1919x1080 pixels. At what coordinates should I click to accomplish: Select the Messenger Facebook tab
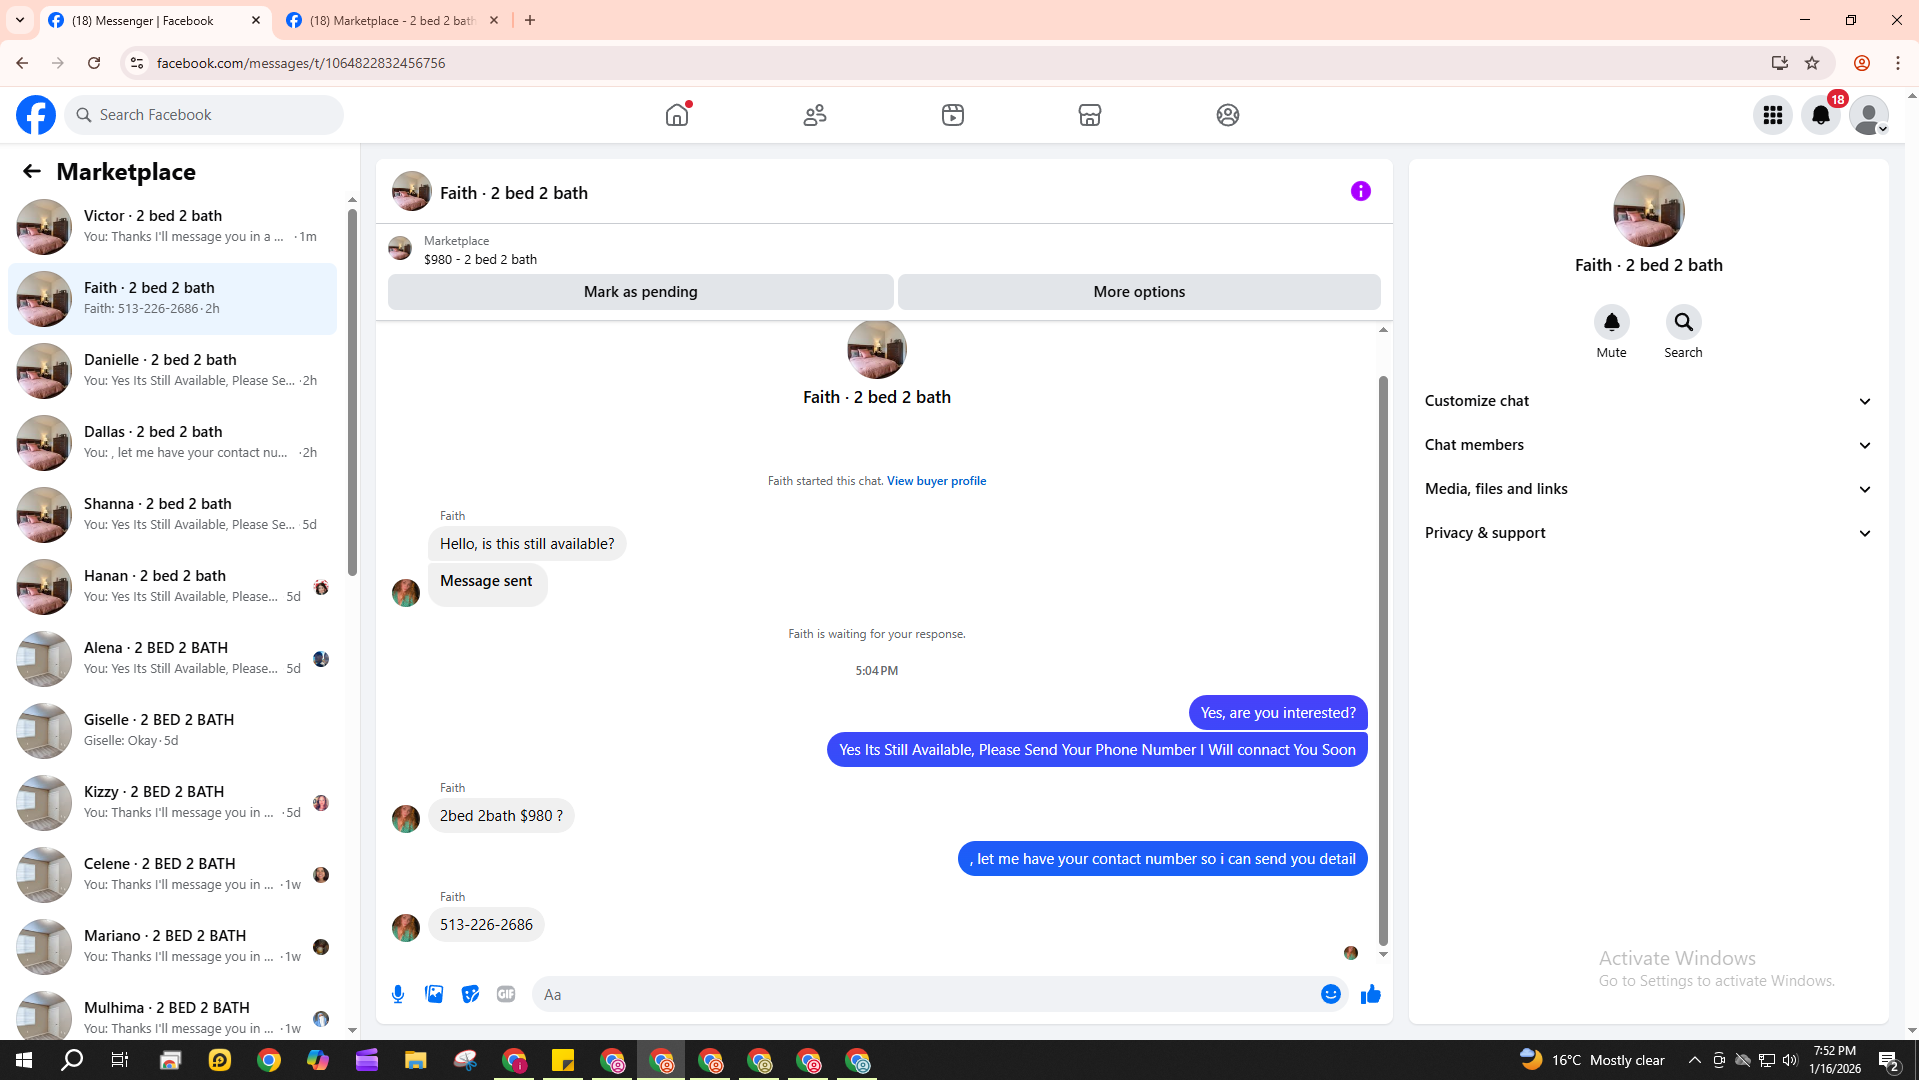(x=155, y=20)
